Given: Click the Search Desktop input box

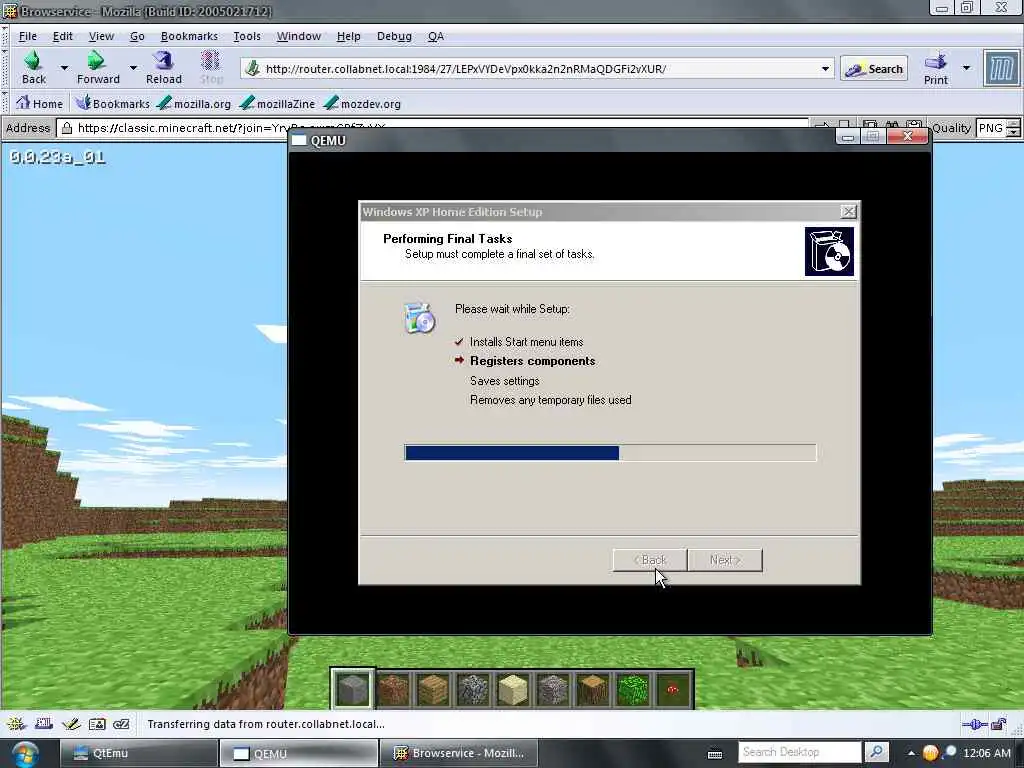Looking at the screenshot, I should (800, 752).
